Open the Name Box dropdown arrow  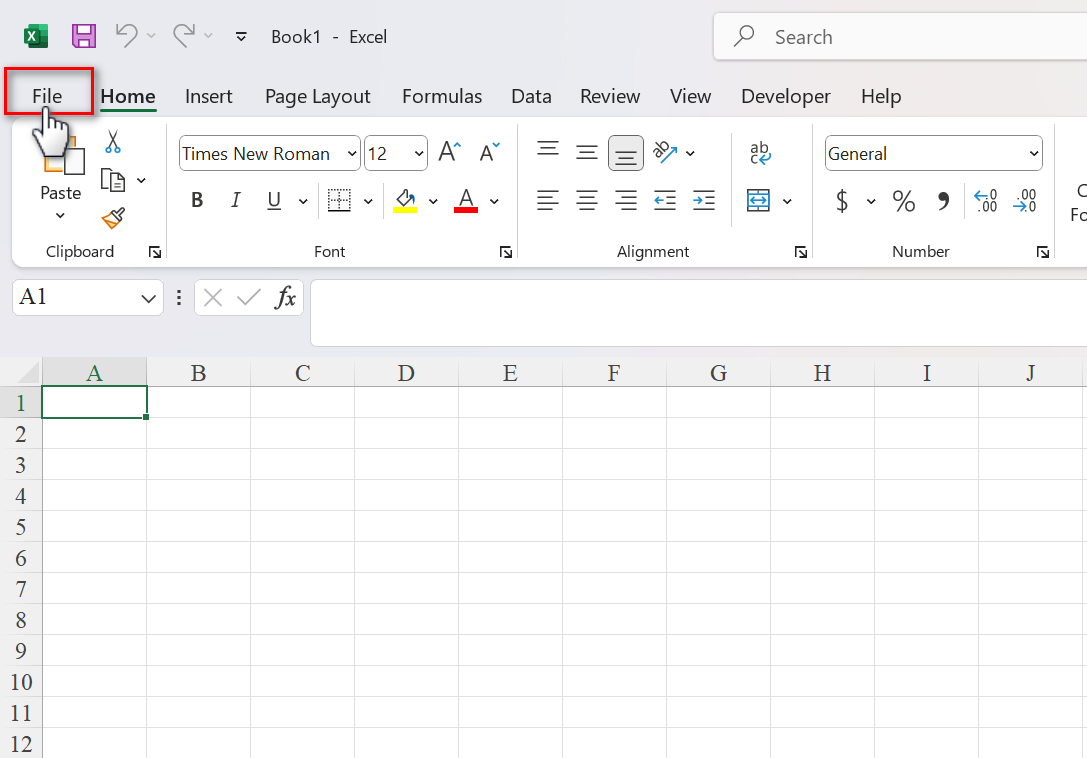click(149, 298)
